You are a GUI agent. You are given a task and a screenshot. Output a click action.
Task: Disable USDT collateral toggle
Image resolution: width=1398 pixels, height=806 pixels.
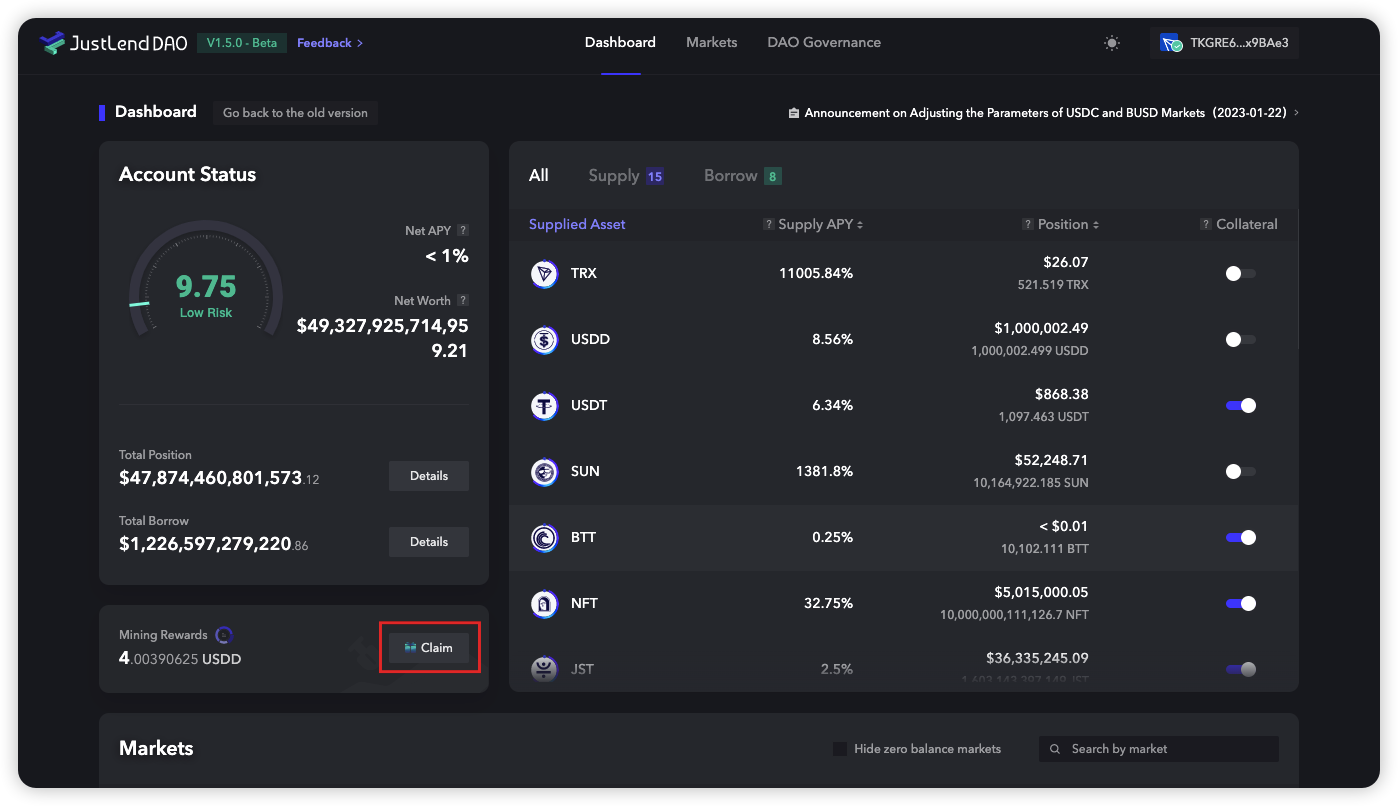1241,405
